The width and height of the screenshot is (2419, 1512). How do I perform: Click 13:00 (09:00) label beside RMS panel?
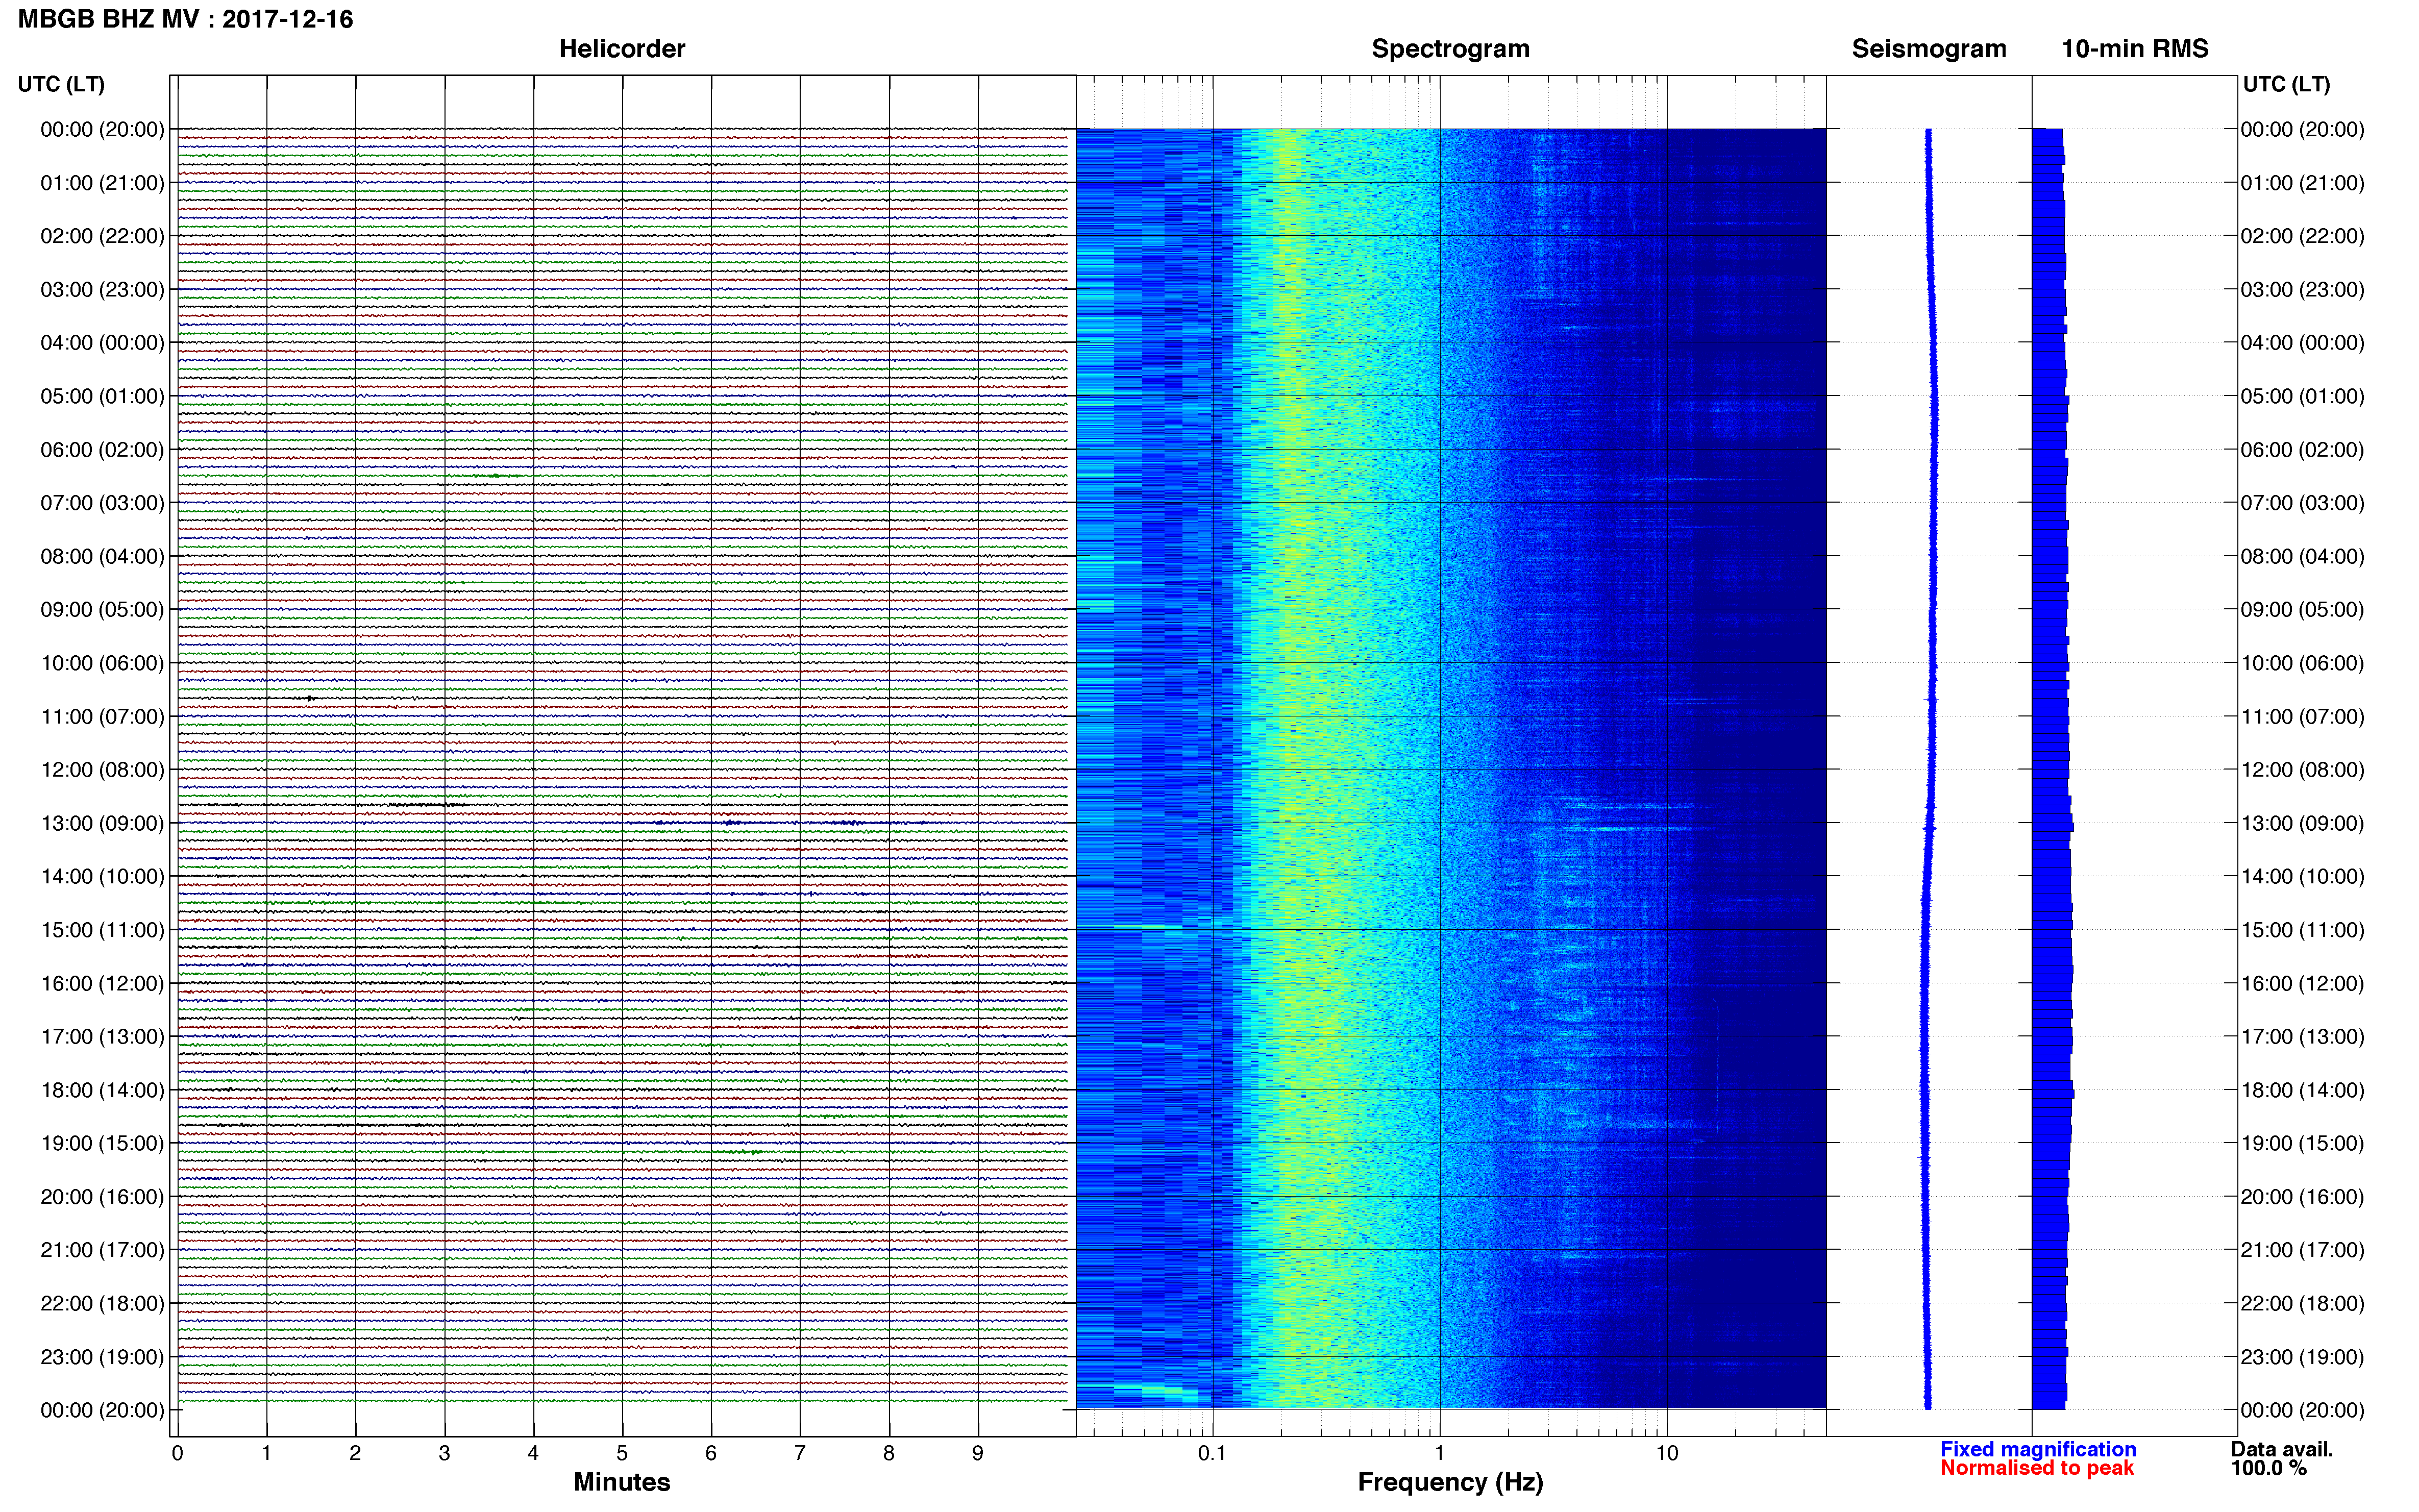(x=2302, y=823)
